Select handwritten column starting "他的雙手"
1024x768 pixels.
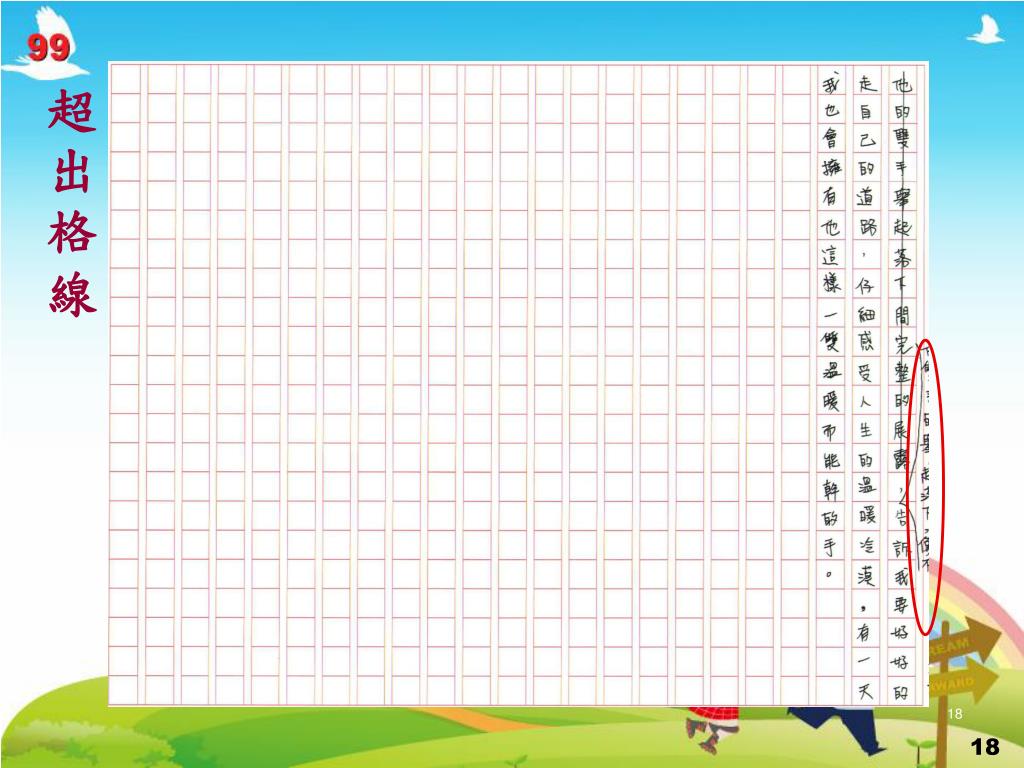(x=901, y=387)
